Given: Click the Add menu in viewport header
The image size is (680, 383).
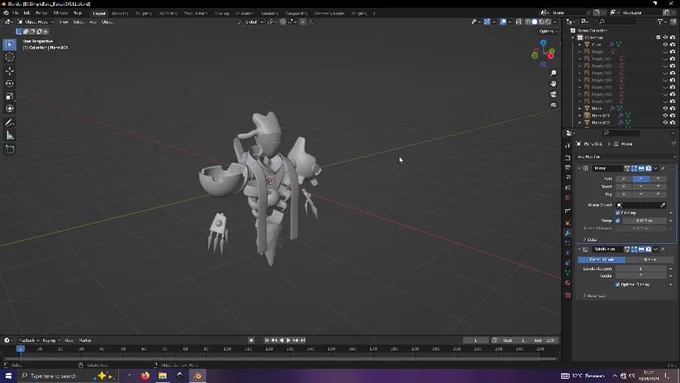Looking at the screenshot, I should click(x=93, y=22).
